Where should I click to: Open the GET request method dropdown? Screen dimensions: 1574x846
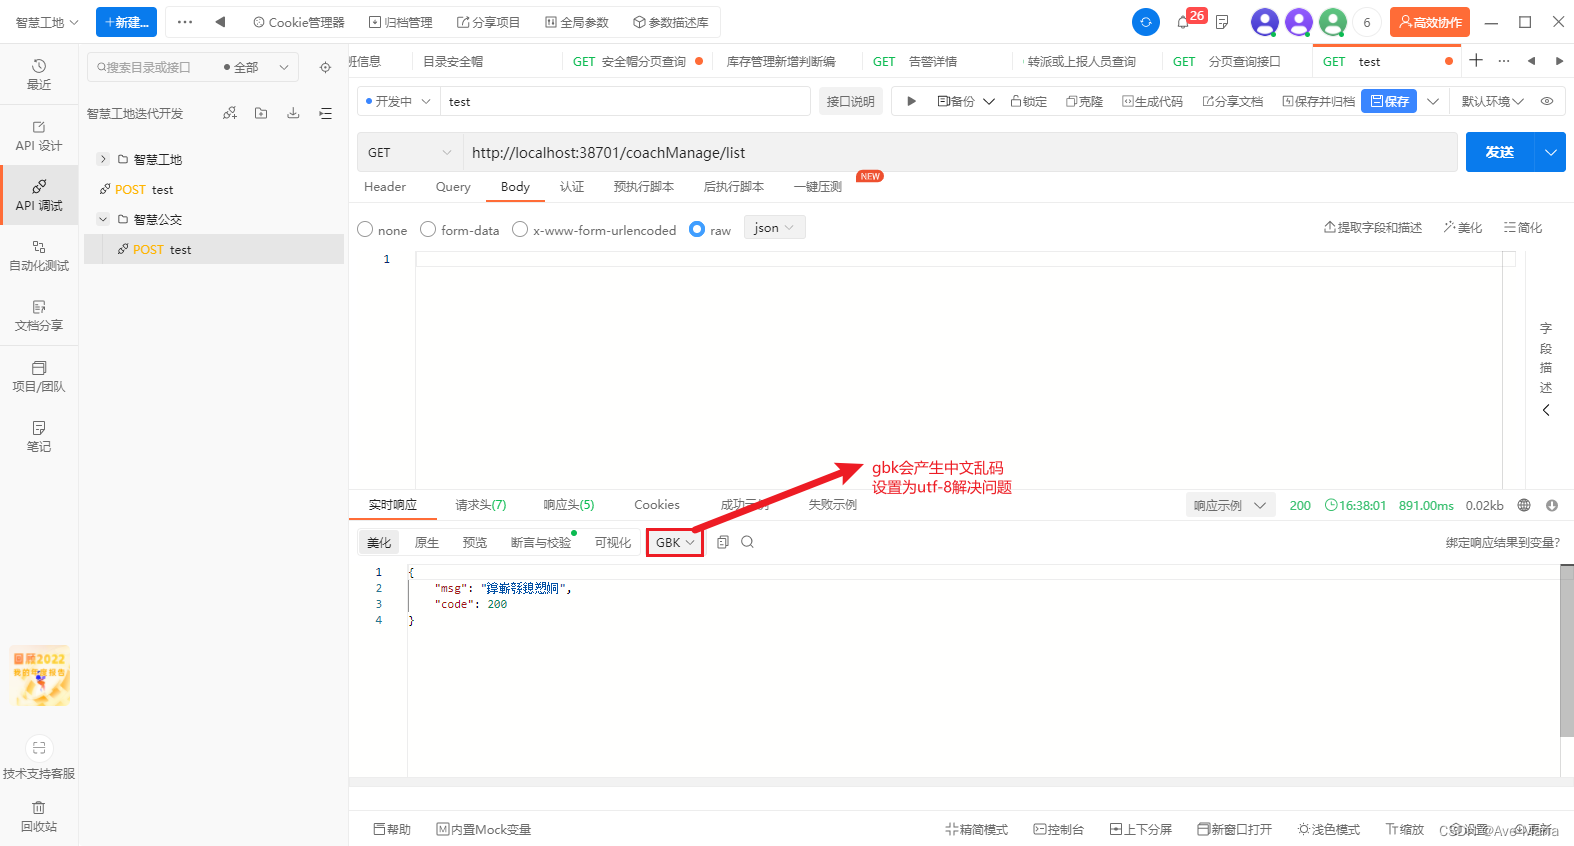coord(409,152)
